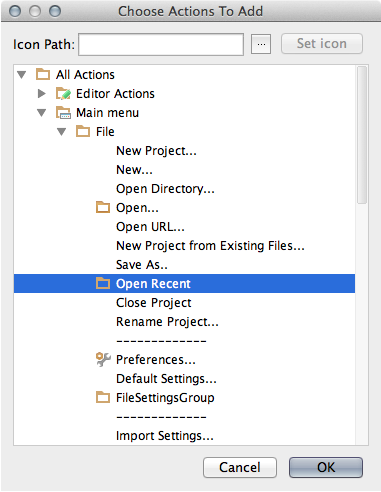The image size is (381, 492).
Task: Collapse the File group arrow
Action: (62, 132)
